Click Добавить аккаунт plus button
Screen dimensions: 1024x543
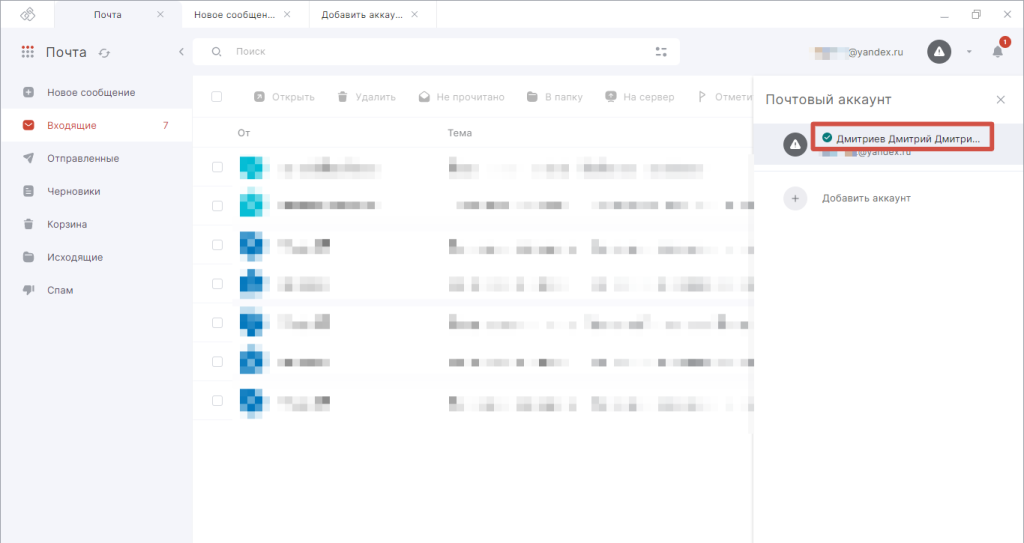[795, 198]
